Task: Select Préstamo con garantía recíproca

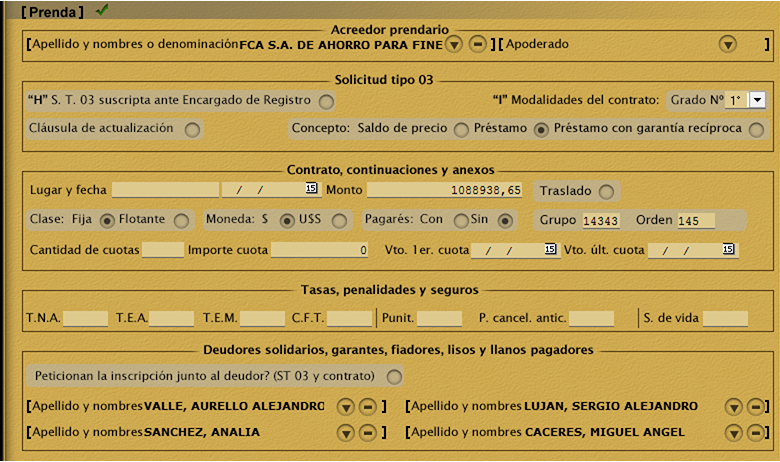Action: tap(756, 130)
